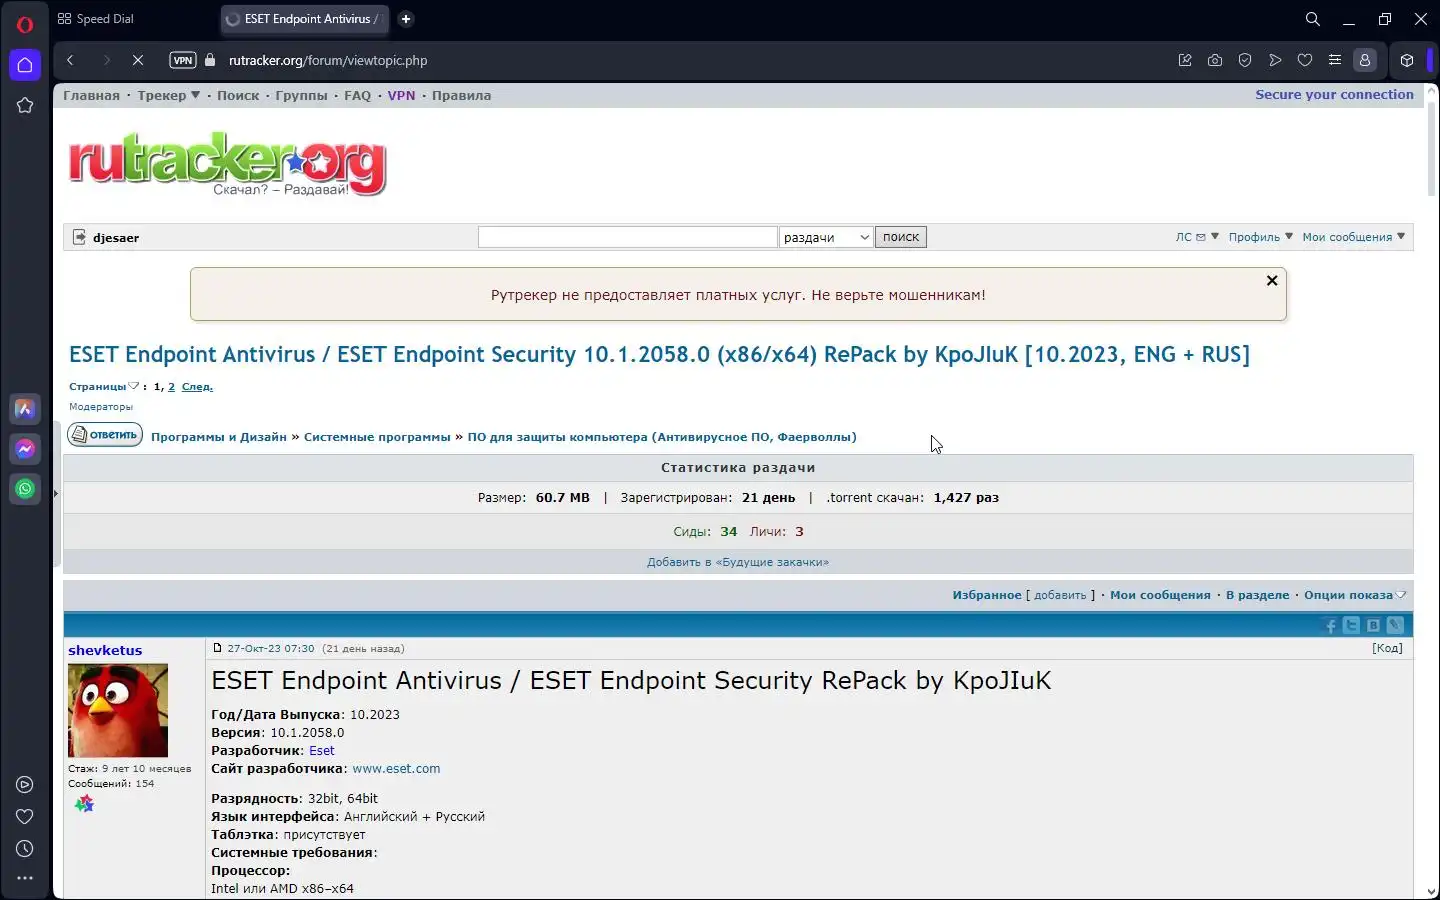Click the forum search text field
Viewport: 1440px width, 900px height.
pos(627,237)
